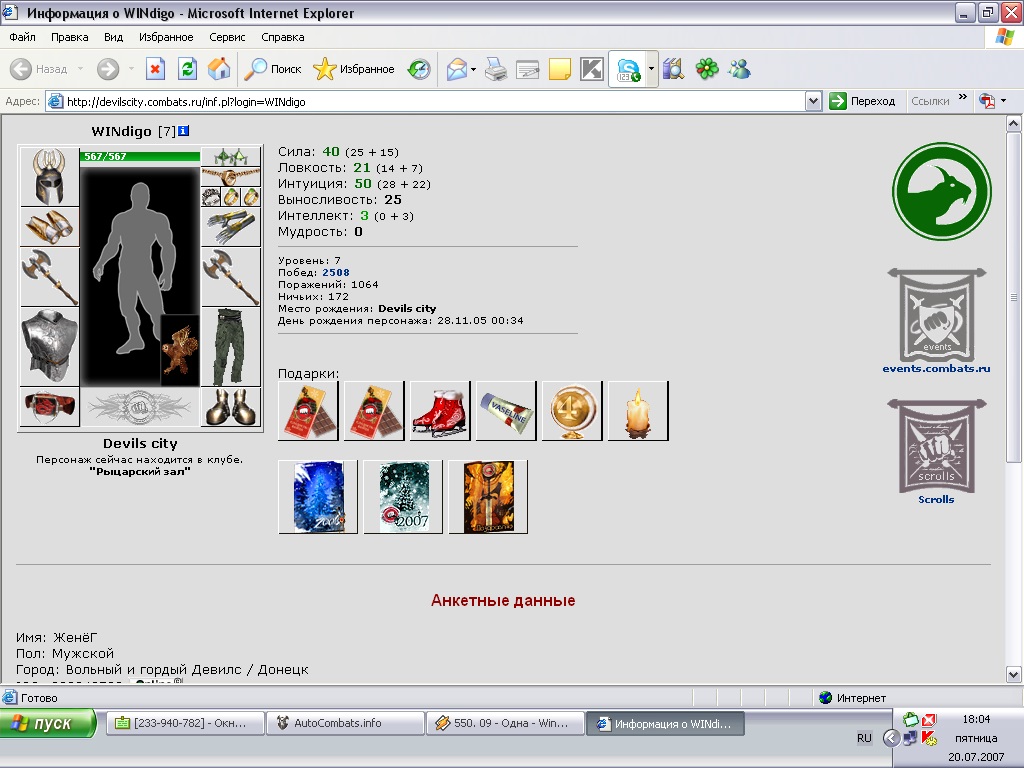This screenshot has width=1024, height=768.
Task: Switch to AutoCombats.info taskbar window
Action: coord(345,724)
